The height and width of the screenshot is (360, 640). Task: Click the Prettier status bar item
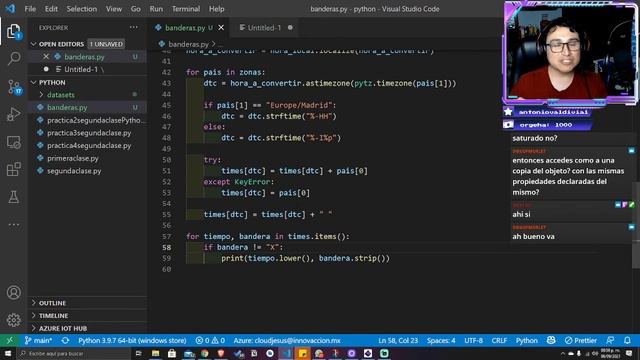coord(581,340)
